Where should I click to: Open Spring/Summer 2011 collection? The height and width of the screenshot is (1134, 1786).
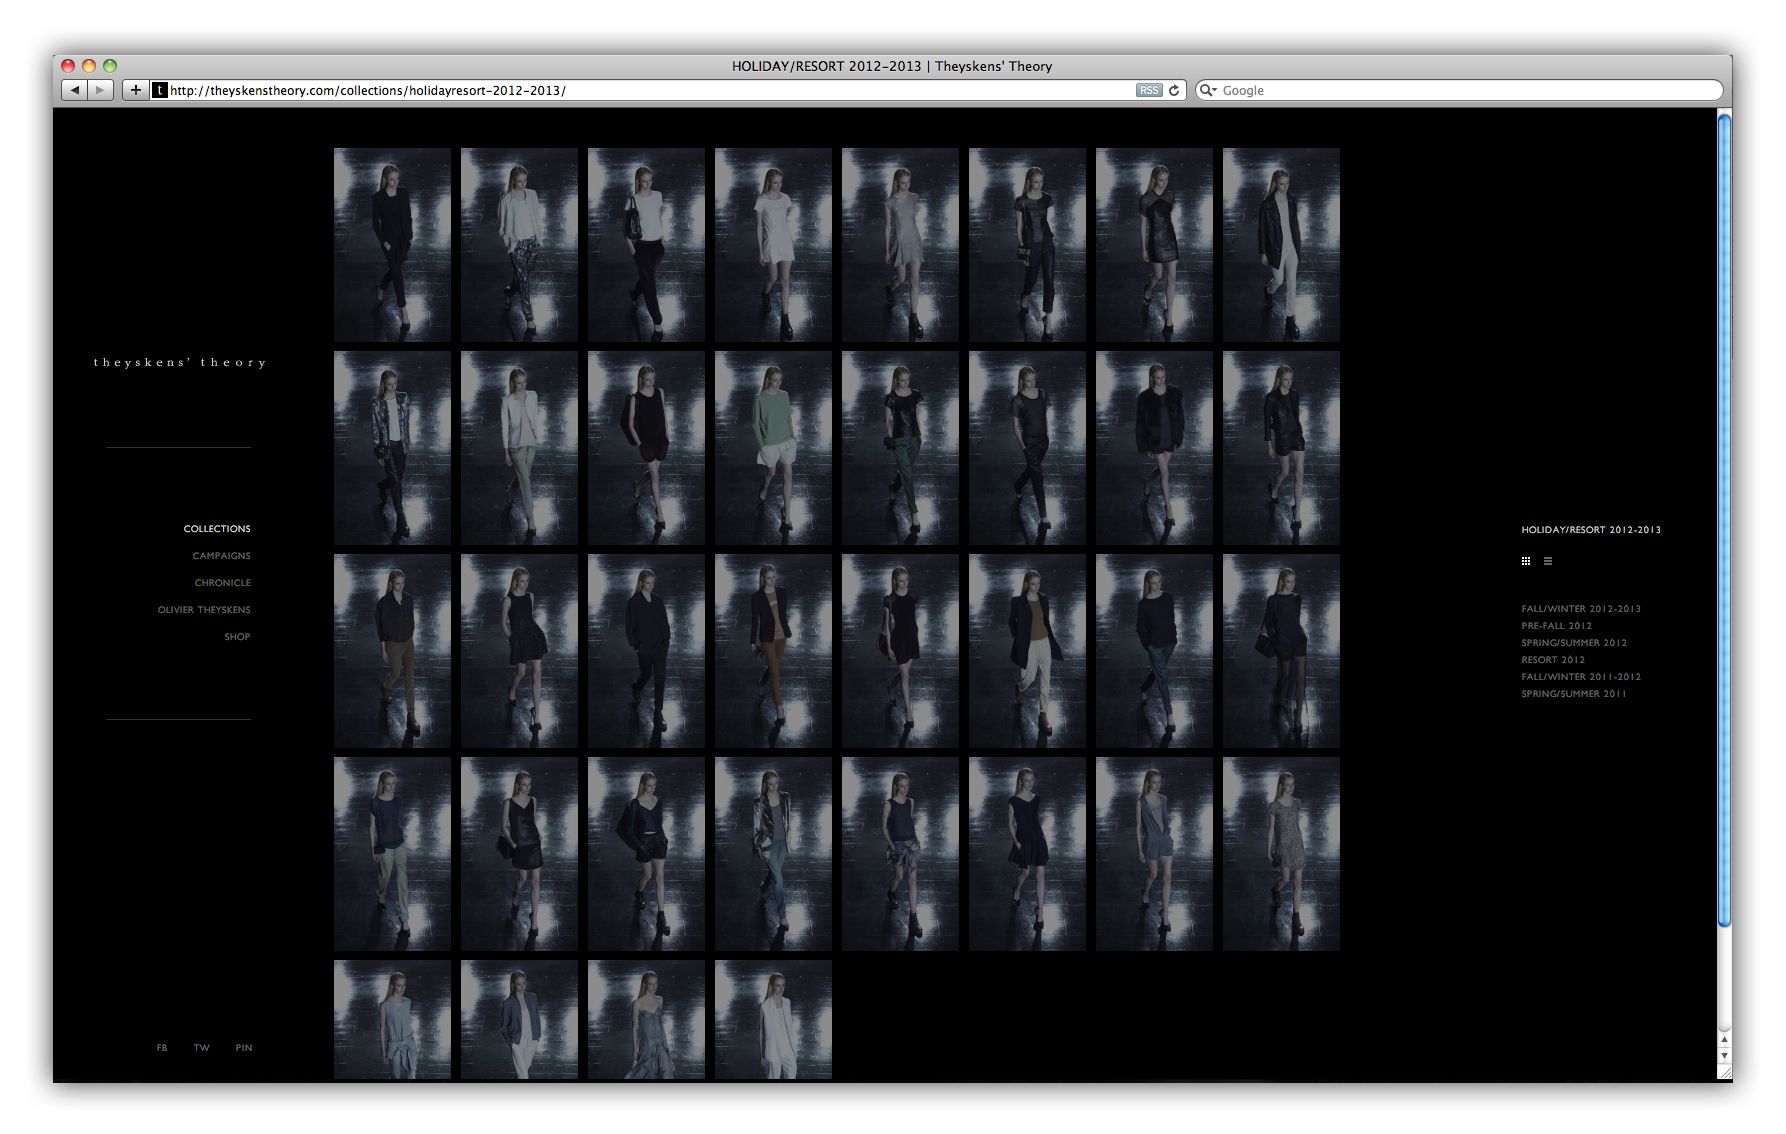[x=1574, y=694]
